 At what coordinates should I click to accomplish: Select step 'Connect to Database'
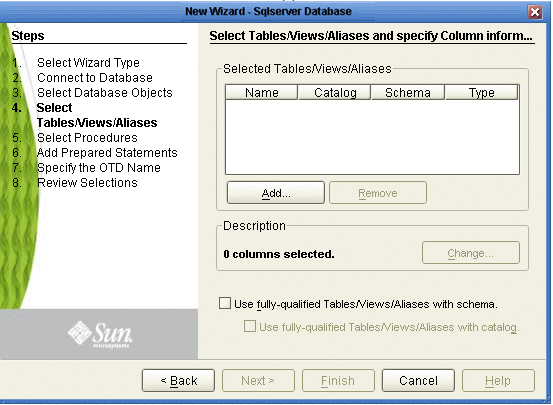point(95,78)
